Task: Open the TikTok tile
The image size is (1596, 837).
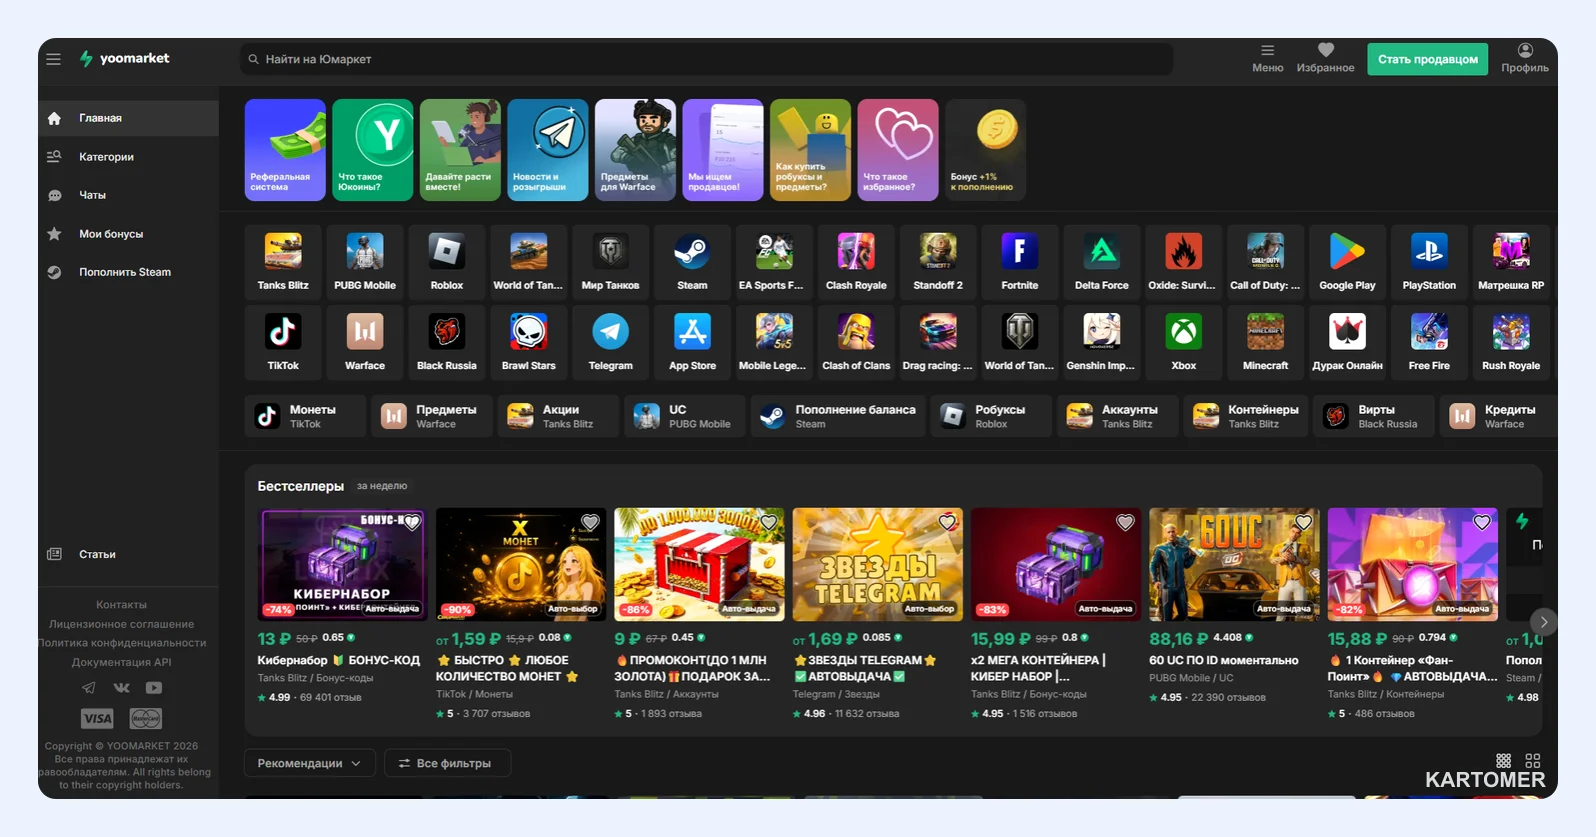Action: pyautogui.click(x=283, y=342)
